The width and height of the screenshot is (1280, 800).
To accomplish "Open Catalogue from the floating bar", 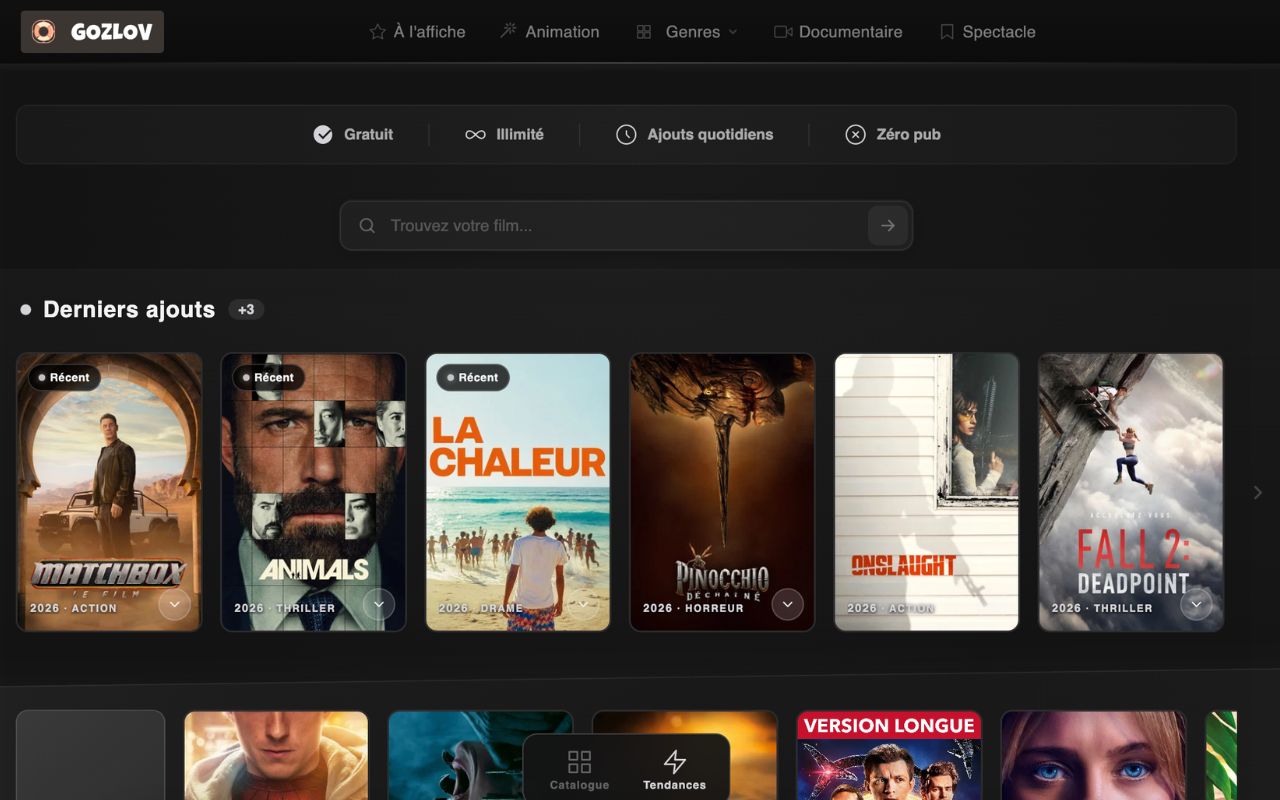I will [x=579, y=770].
